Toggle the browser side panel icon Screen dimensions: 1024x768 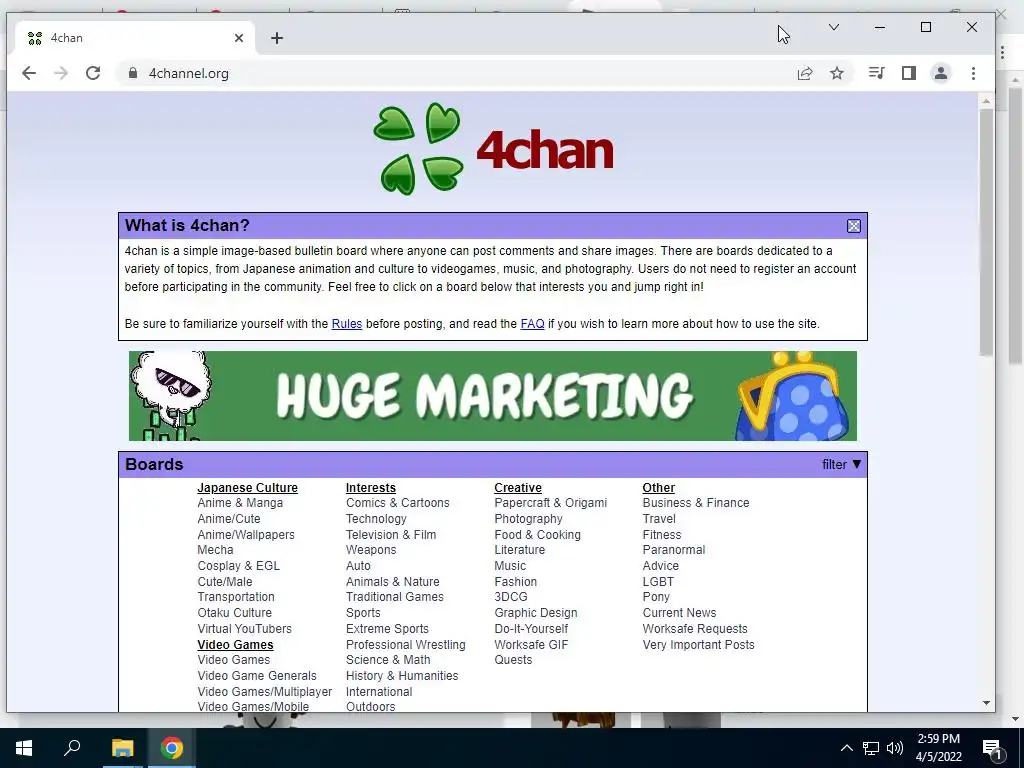pyautogui.click(x=908, y=73)
